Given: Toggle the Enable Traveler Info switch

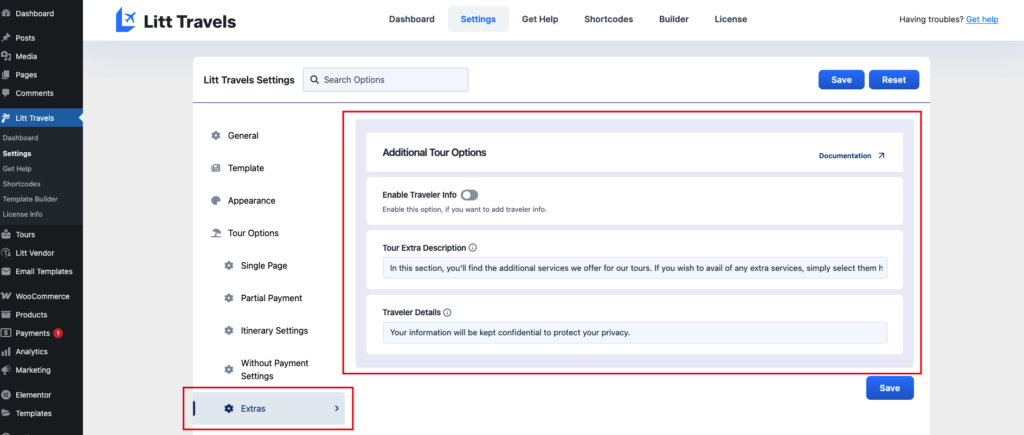Looking at the screenshot, I should coord(470,195).
